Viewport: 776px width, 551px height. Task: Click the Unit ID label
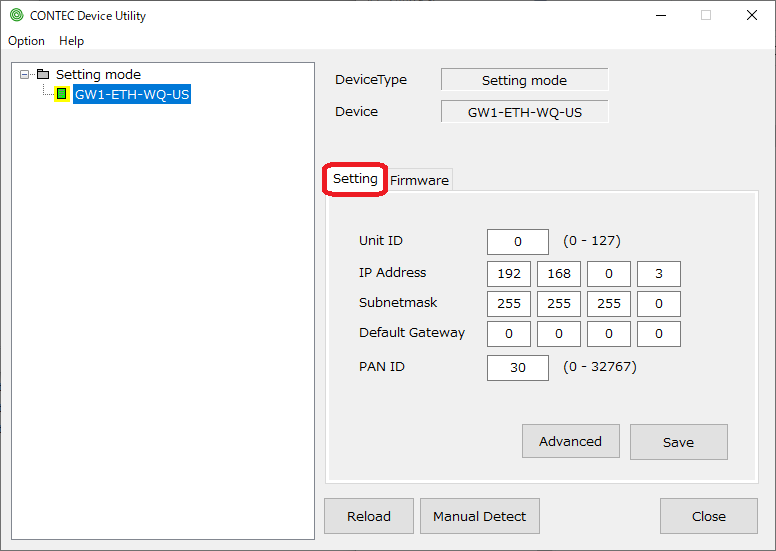pos(381,241)
